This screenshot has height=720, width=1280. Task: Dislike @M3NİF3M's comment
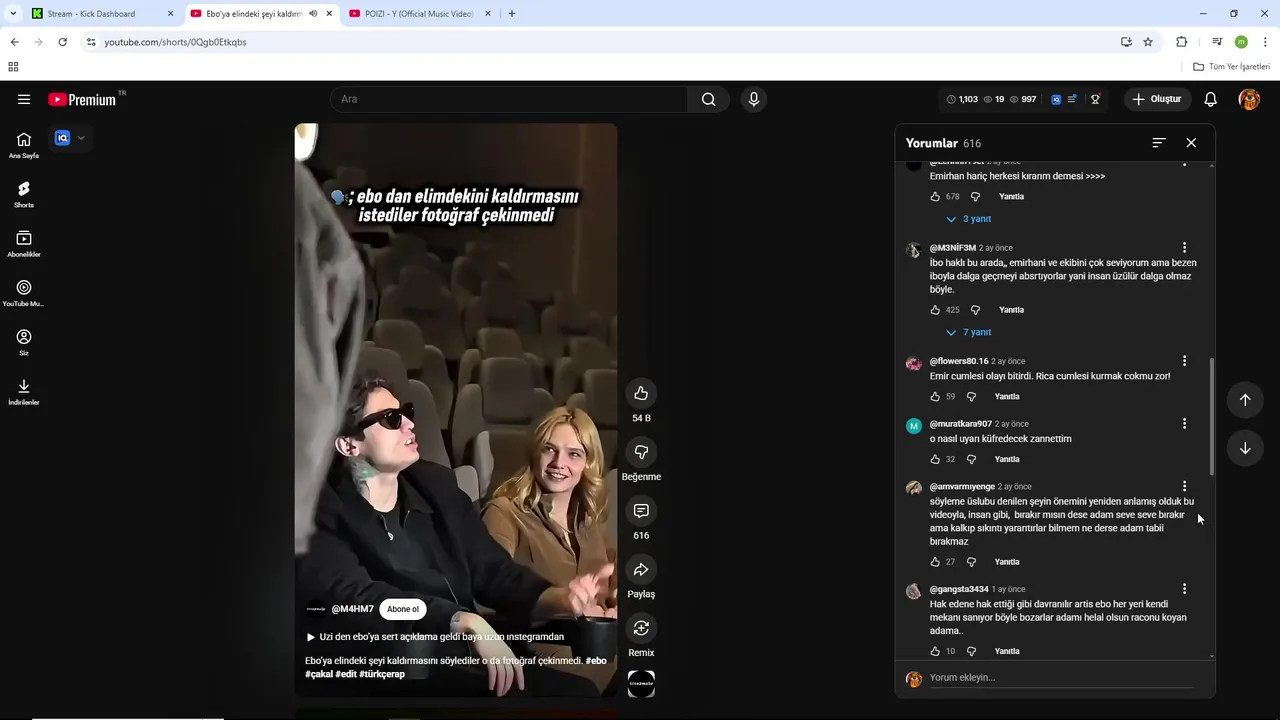pos(975,310)
